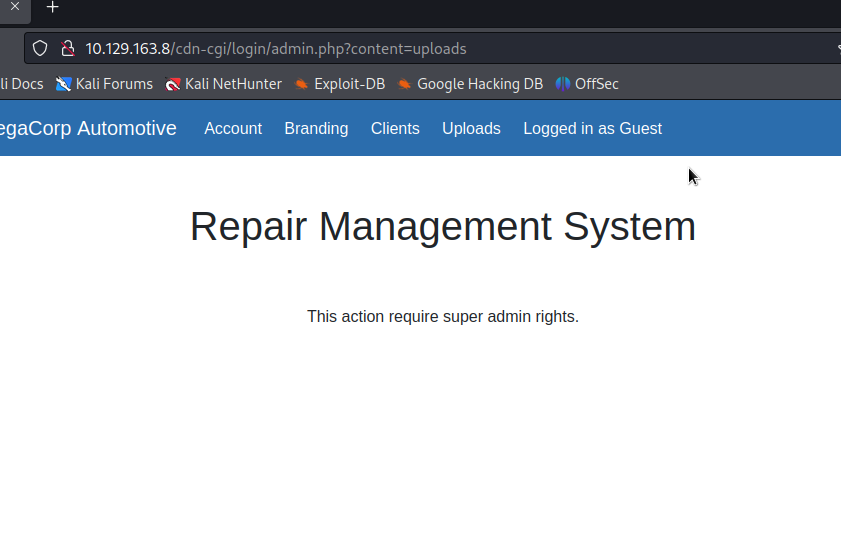Open a new browser tab

[x=53, y=7]
